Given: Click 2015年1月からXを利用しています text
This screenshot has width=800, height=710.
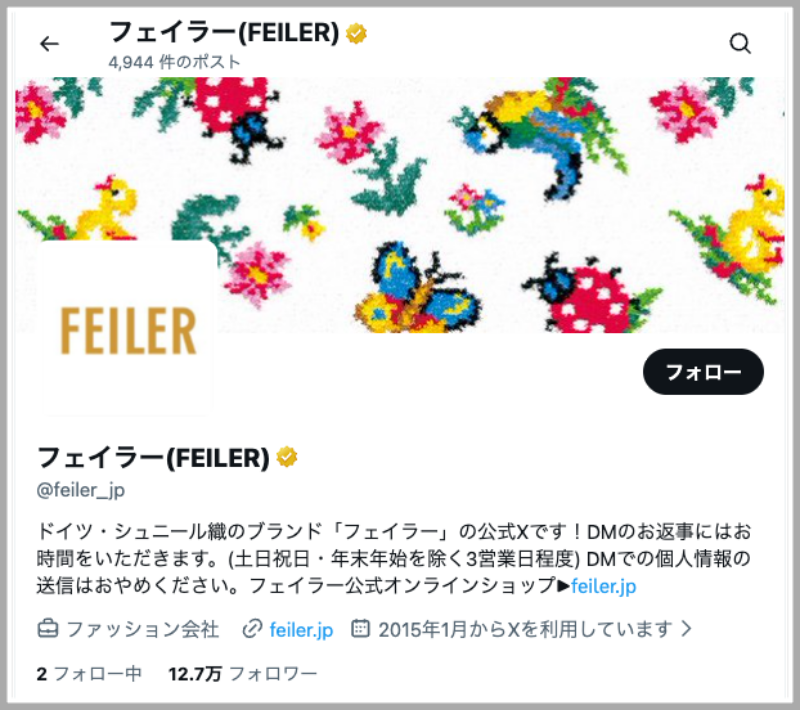Looking at the screenshot, I should (x=526, y=629).
